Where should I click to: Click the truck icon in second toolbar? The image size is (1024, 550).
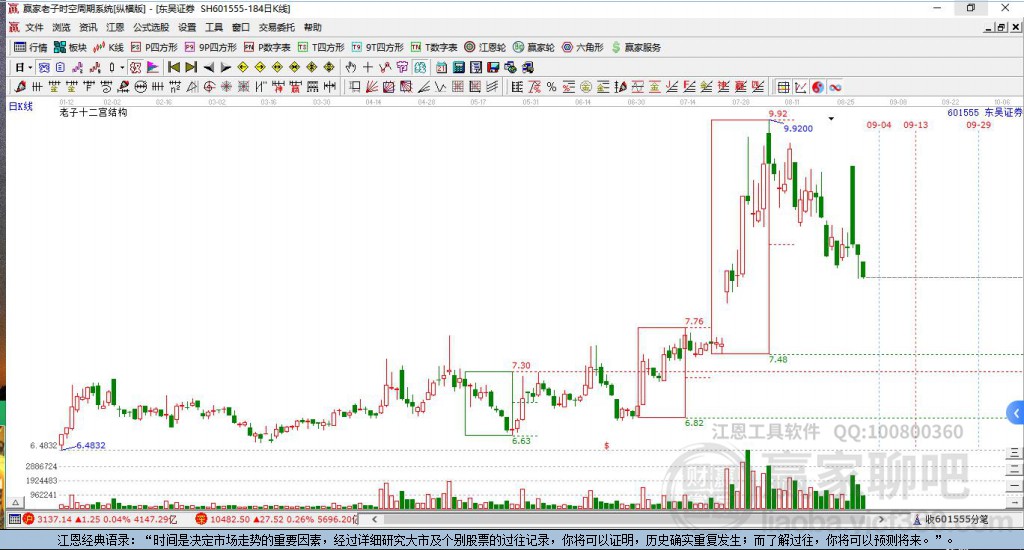tap(528, 67)
